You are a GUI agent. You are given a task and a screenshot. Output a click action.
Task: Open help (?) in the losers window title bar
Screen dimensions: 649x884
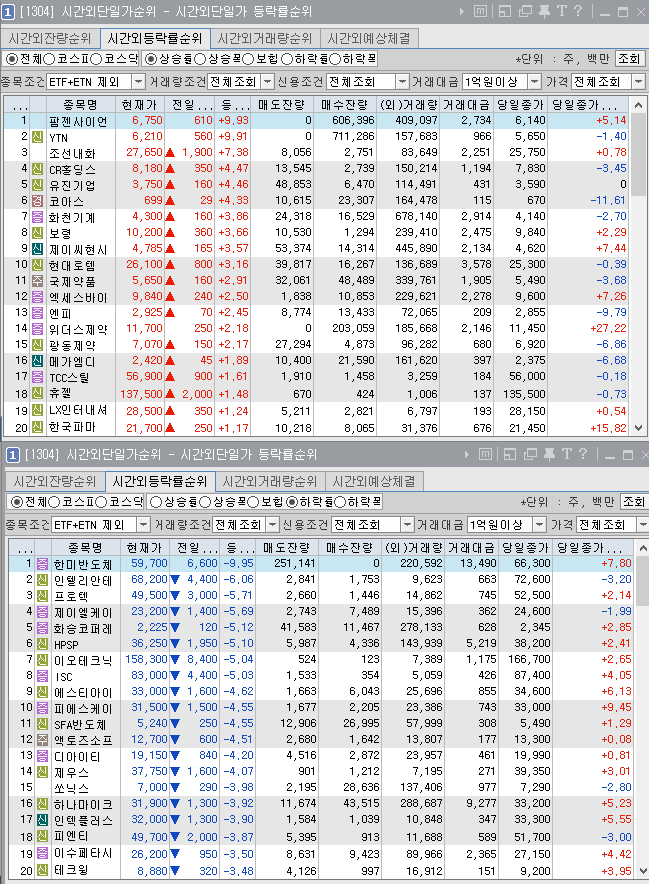point(583,454)
